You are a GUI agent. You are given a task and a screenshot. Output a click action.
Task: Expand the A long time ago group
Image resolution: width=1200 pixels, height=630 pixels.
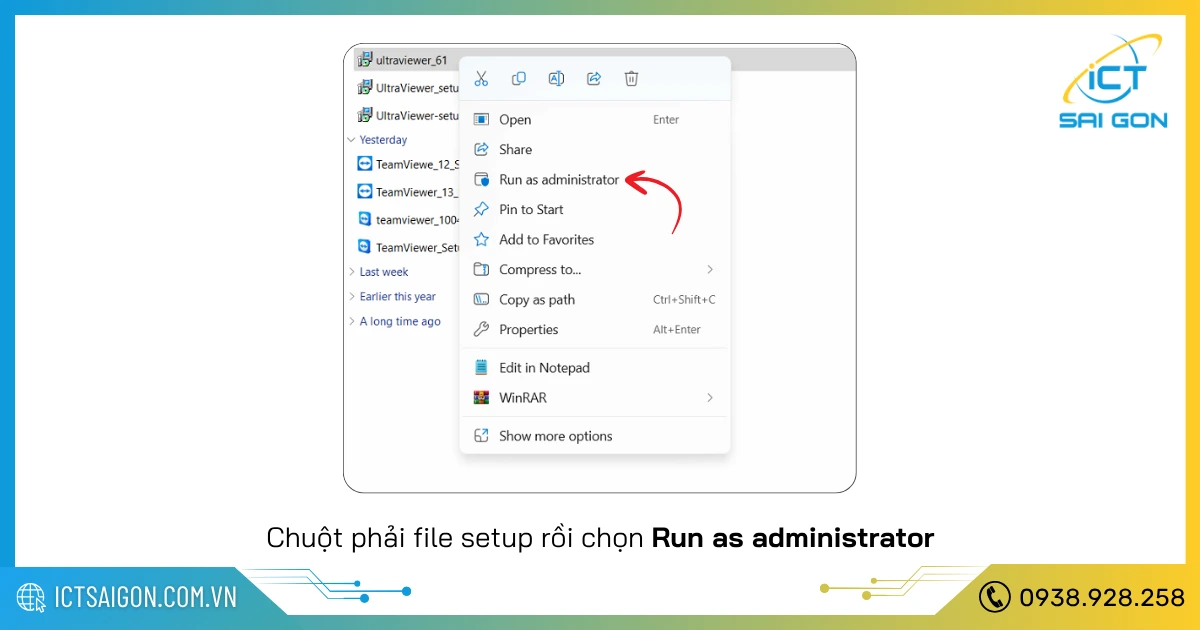pyautogui.click(x=351, y=322)
